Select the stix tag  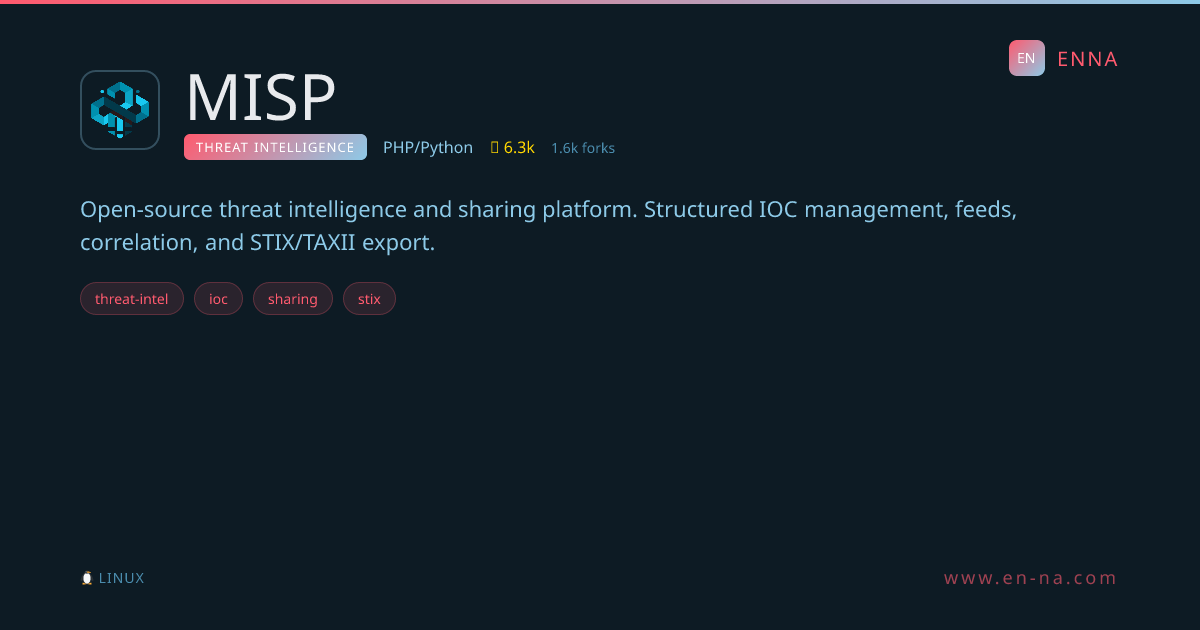coord(369,299)
